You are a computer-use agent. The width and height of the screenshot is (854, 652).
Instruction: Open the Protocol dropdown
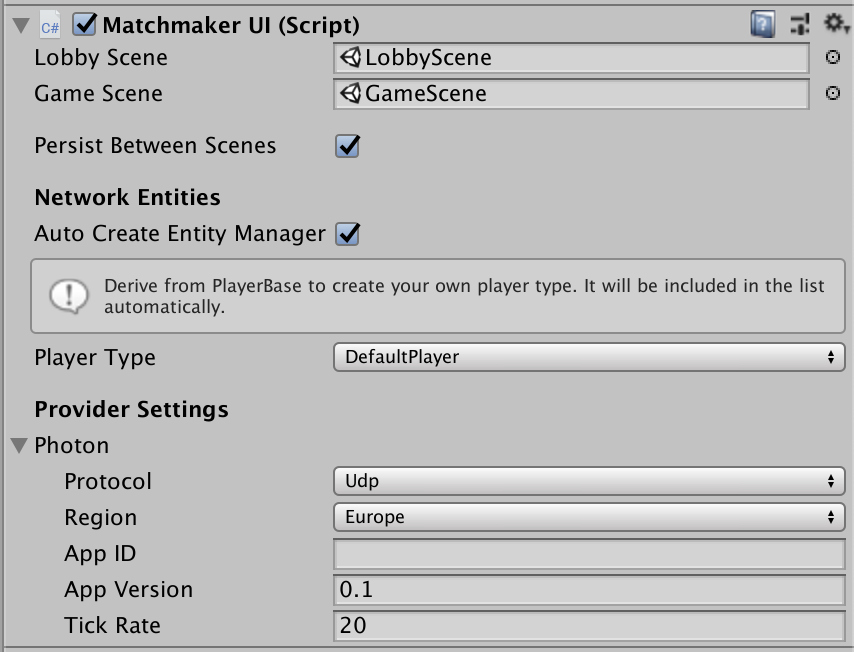coord(589,481)
